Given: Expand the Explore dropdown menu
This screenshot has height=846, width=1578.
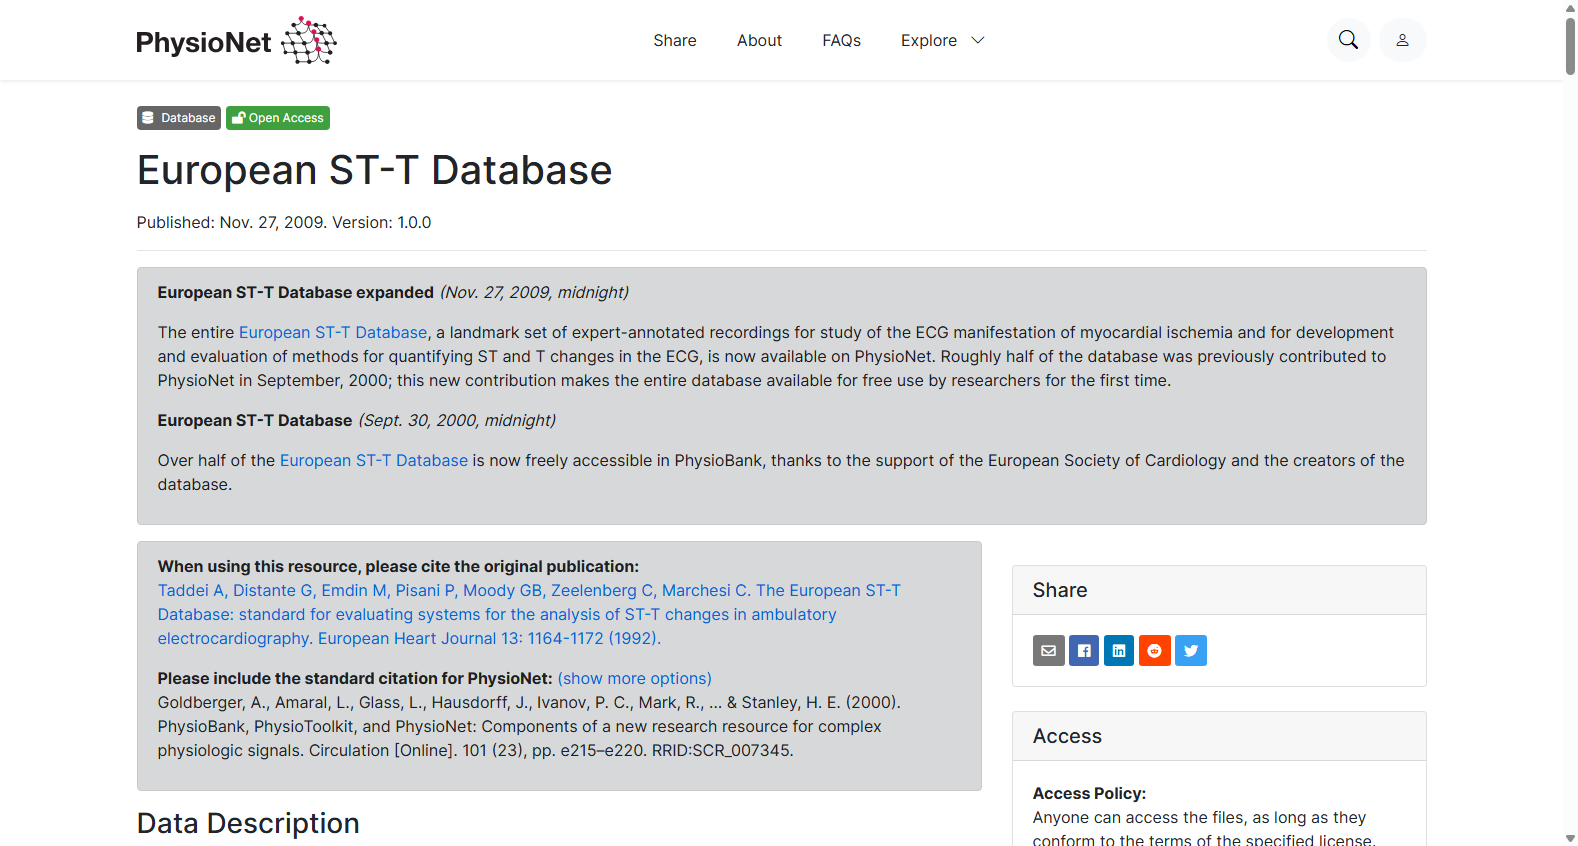Looking at the screenshot, I should [x=942, y=40].
